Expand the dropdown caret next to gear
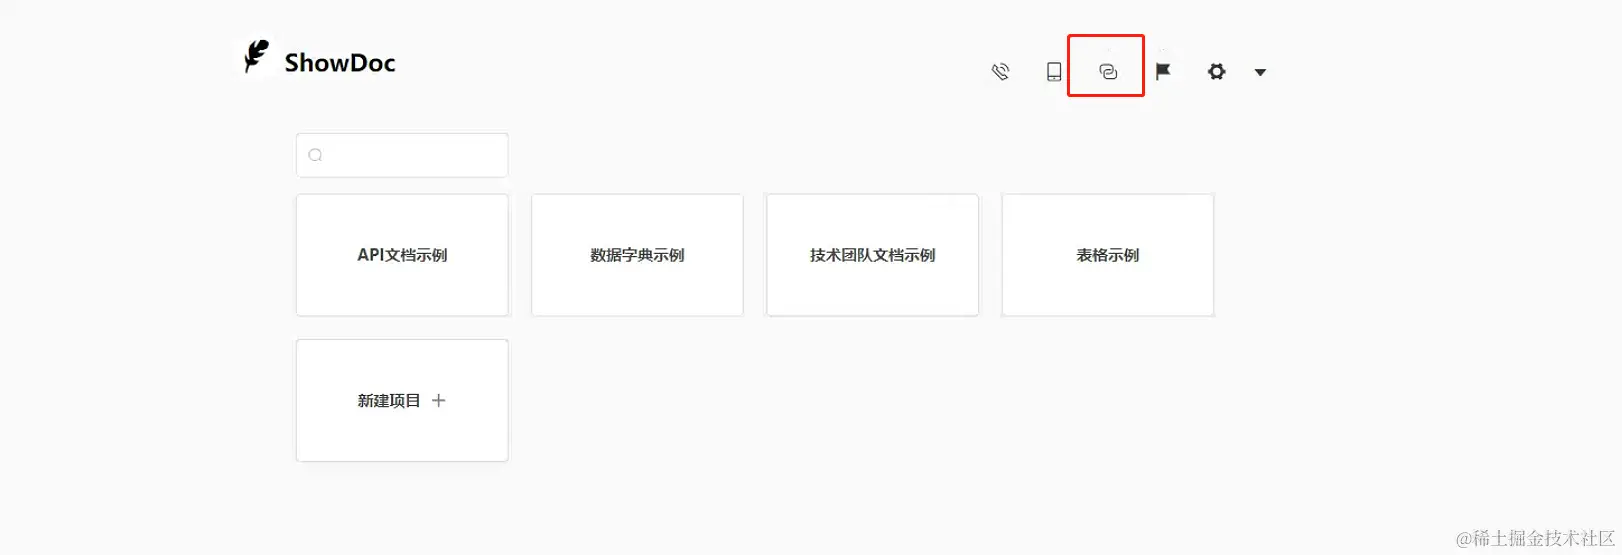1622x555 pixels. (x=1260, y=72)
